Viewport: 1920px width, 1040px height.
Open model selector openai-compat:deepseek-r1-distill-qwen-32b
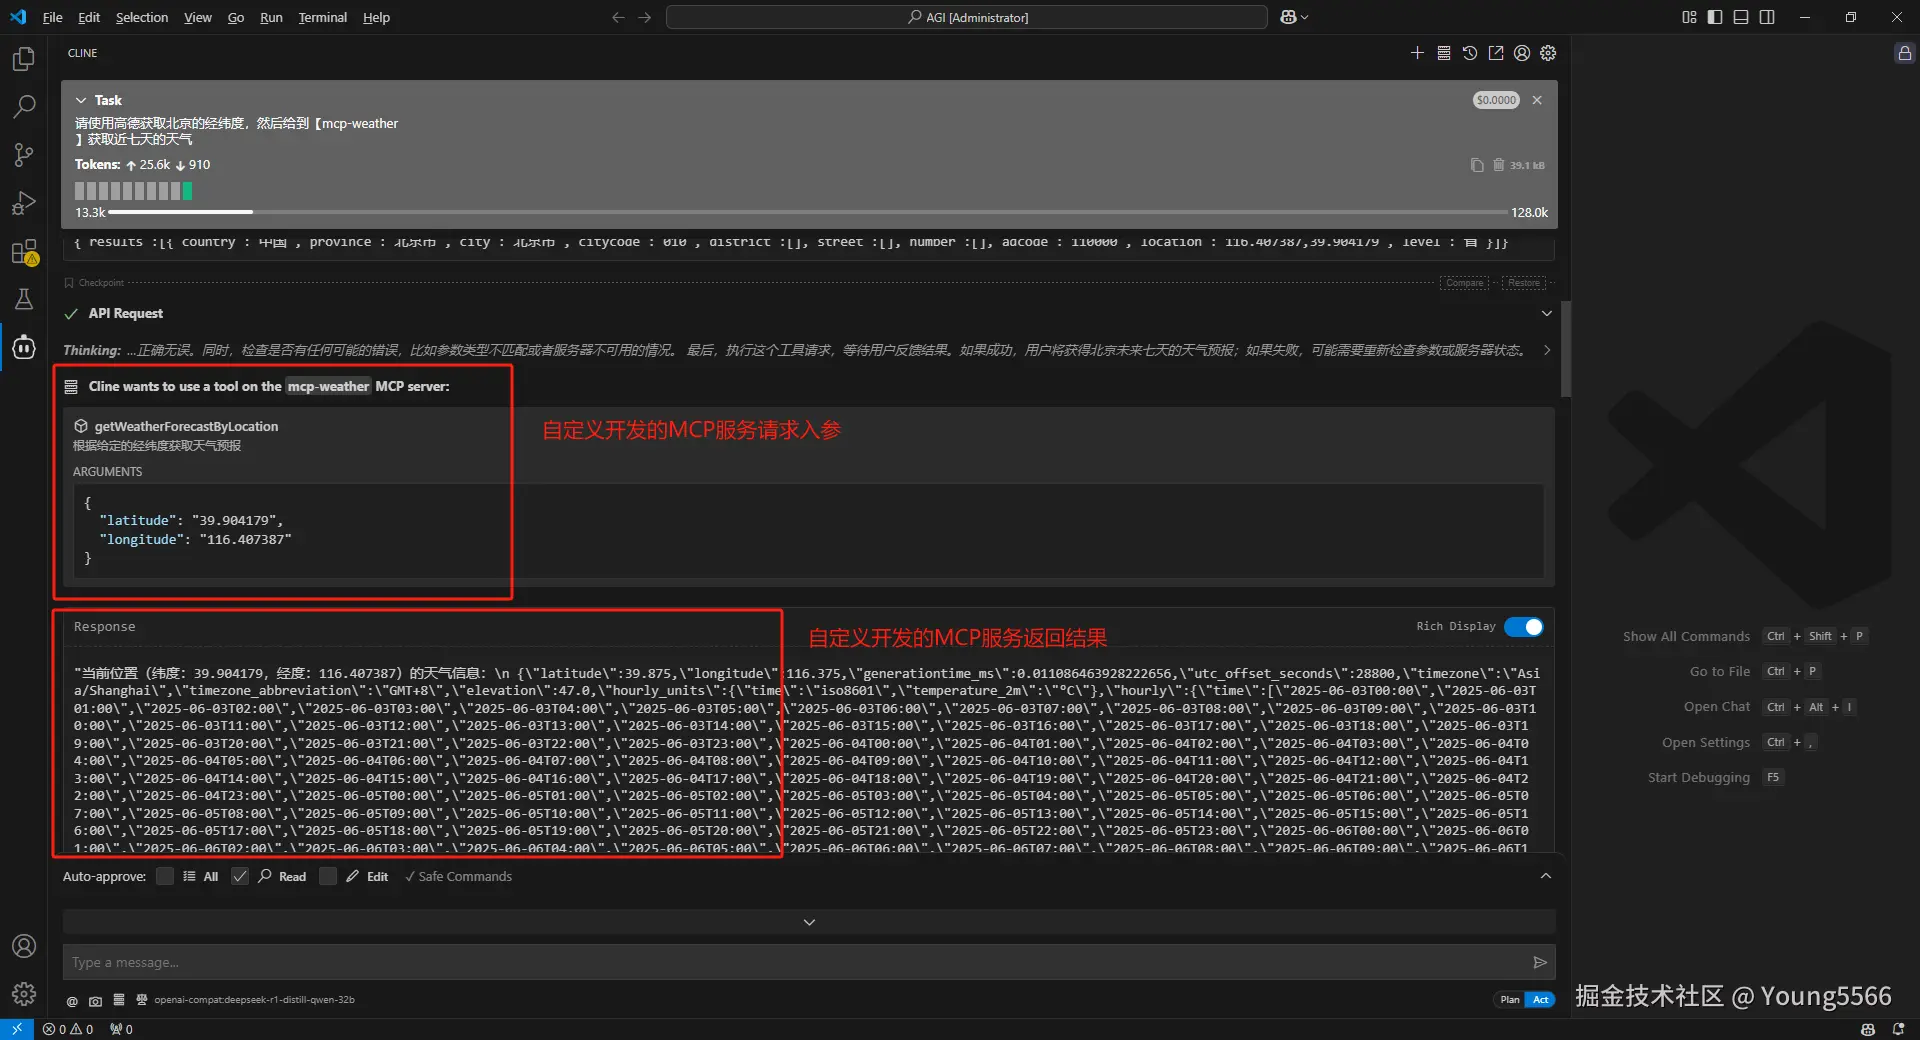(x=254, y=1000)
